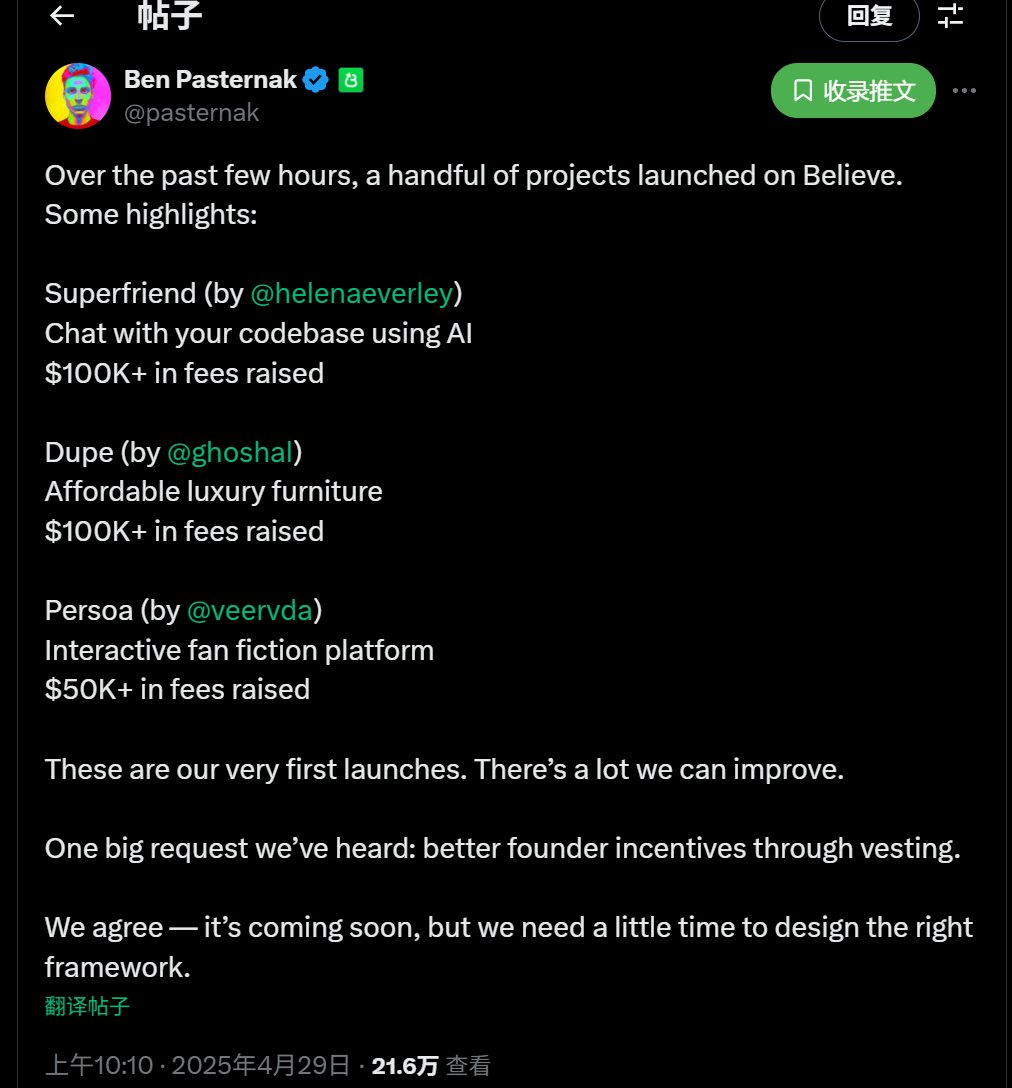Image resolution: width=1012 pixels, height=1088 pixels.
Task: Open the post timestamp 上午10:10 2025年4月29日
Action: click(197, 1065)
